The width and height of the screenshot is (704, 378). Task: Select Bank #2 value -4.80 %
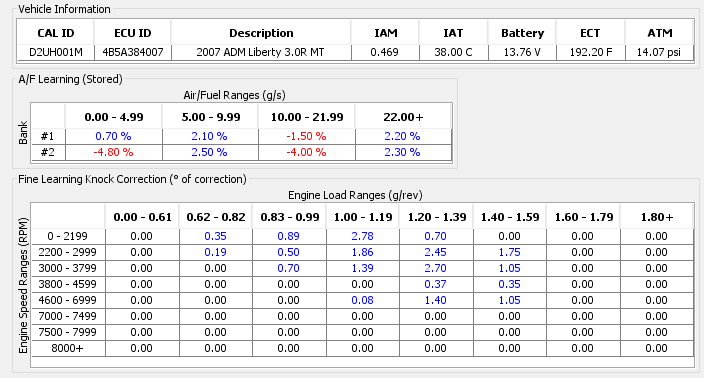(114, 152)
